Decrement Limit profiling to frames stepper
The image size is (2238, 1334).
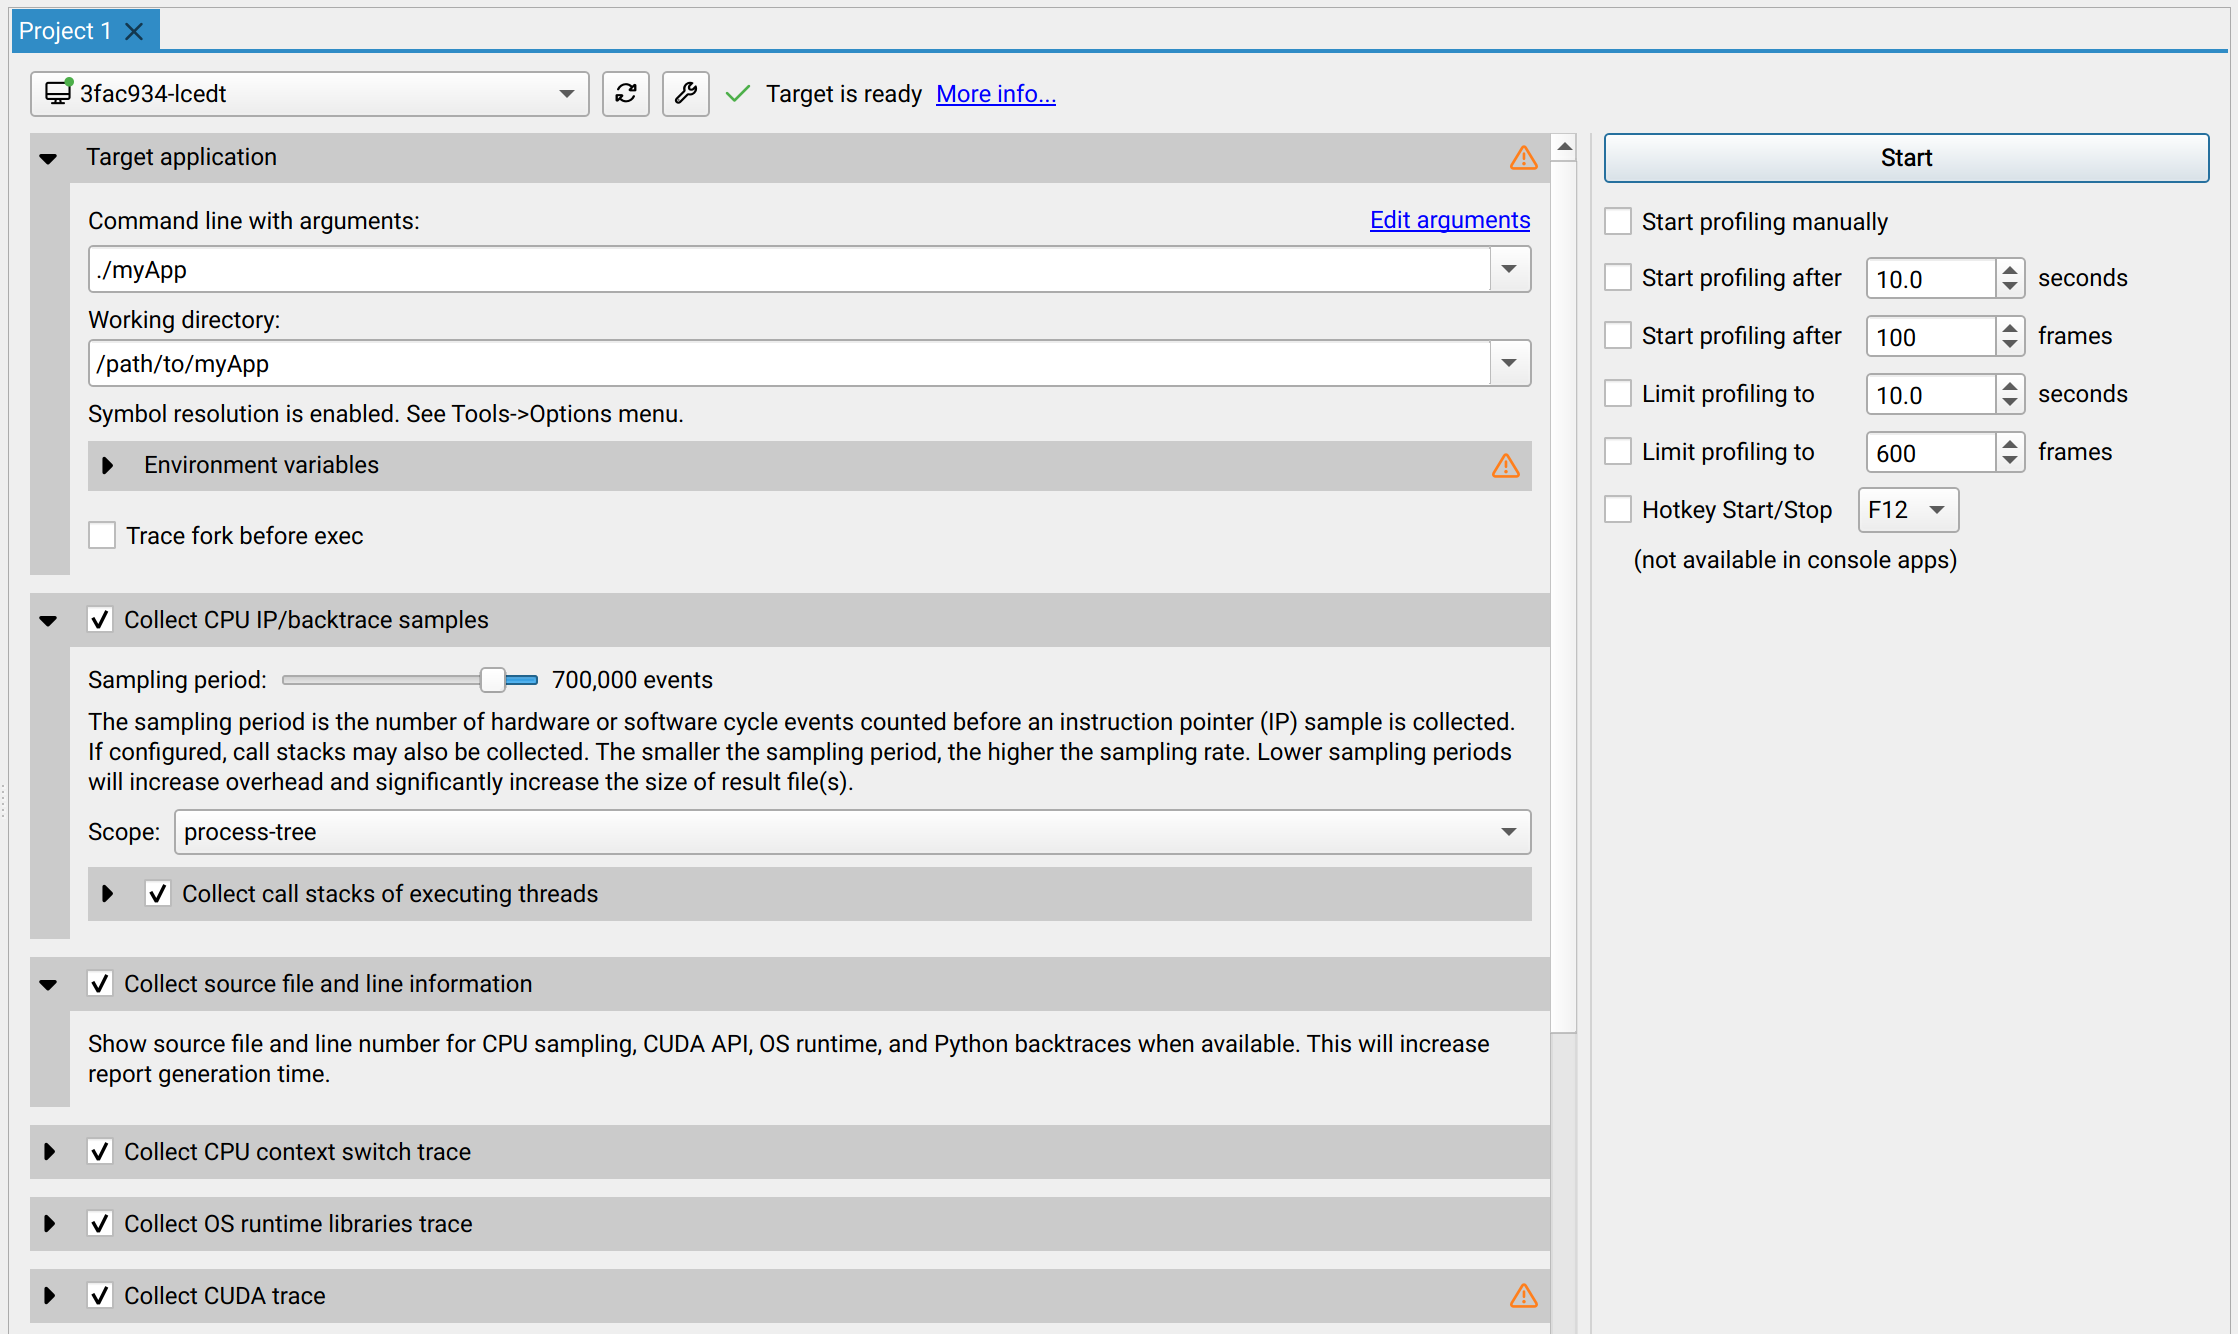click(2010, 462)
